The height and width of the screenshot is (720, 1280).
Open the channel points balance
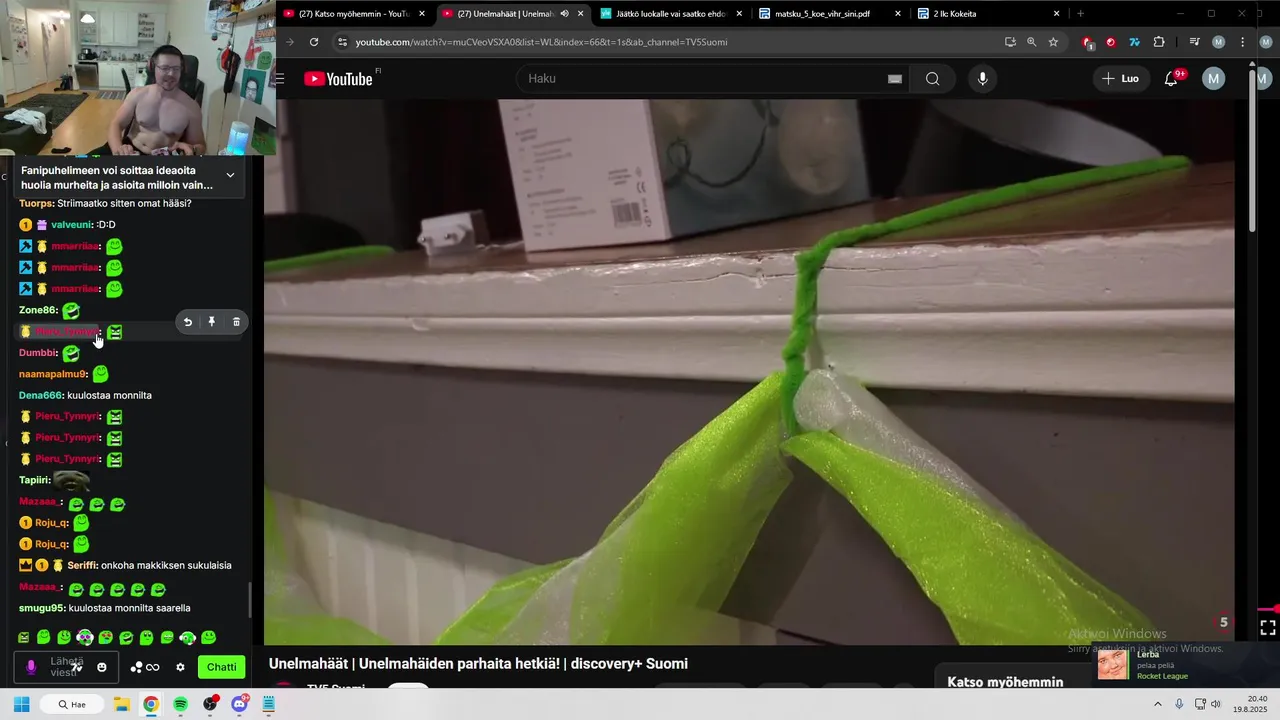[145, 667]
